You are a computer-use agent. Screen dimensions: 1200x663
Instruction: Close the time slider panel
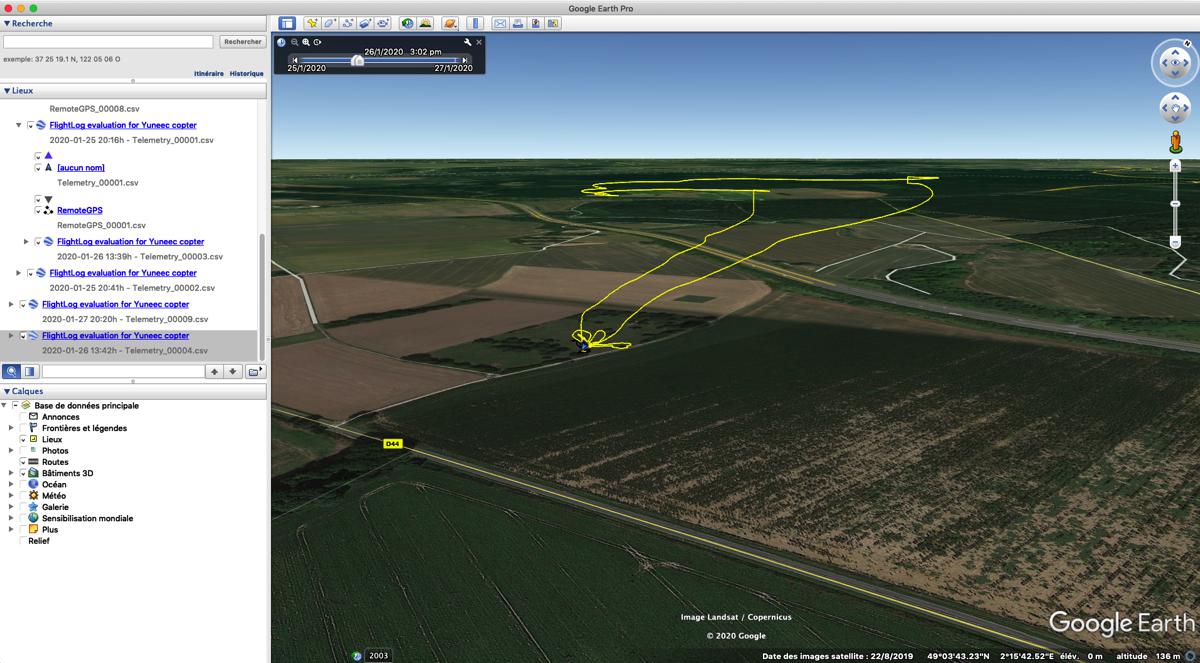[x=479, y=42]
